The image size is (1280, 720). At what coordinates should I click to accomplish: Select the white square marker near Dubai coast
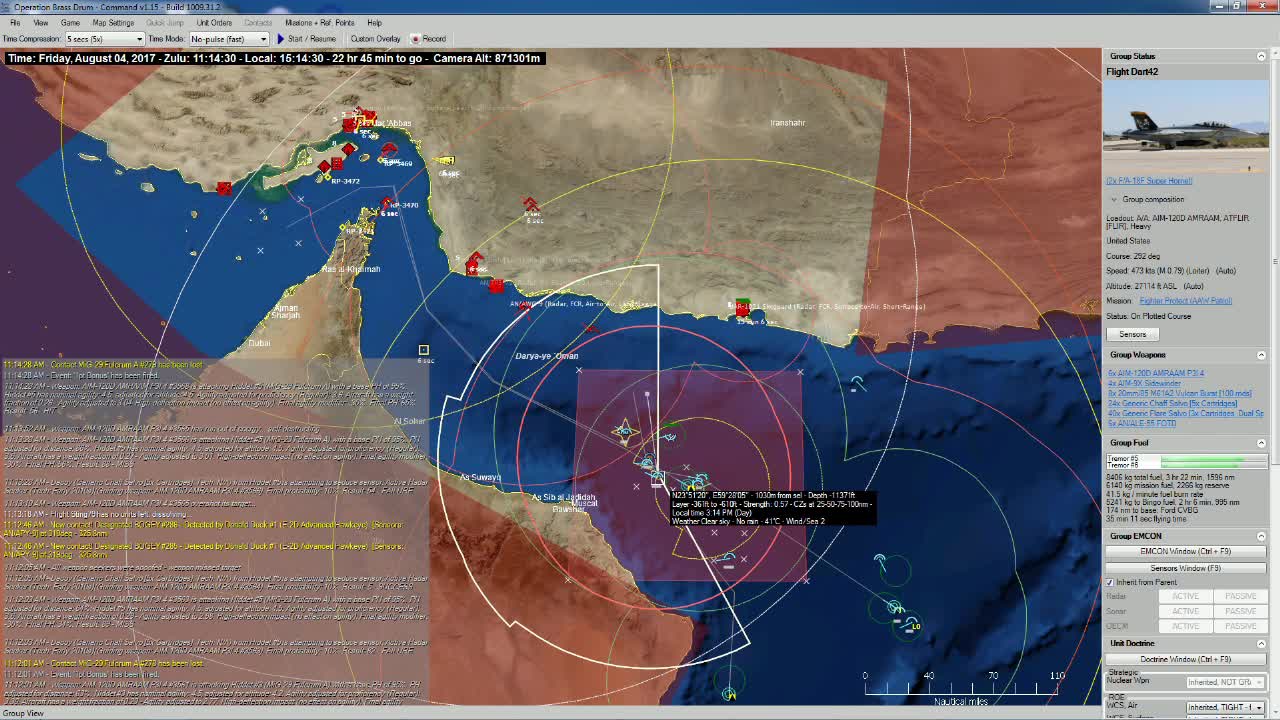[423, 350]
